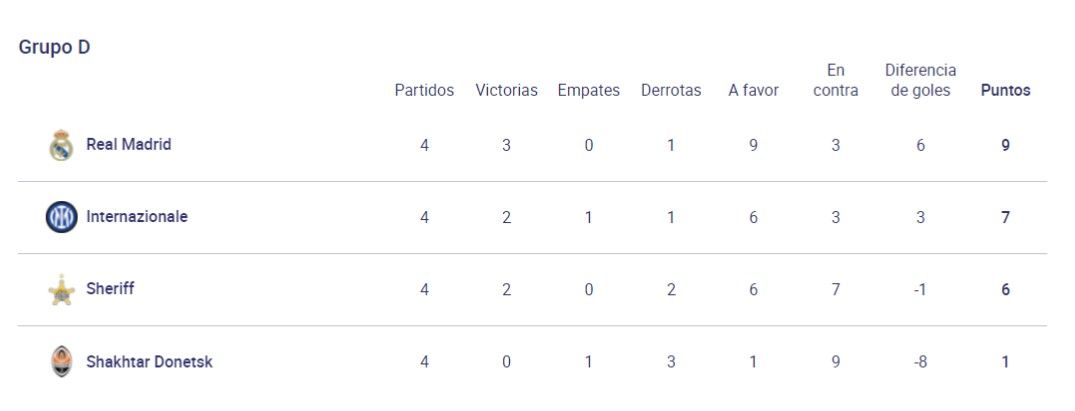Click the Empates column header
1075x411 pixels.
tap(588, 90)
